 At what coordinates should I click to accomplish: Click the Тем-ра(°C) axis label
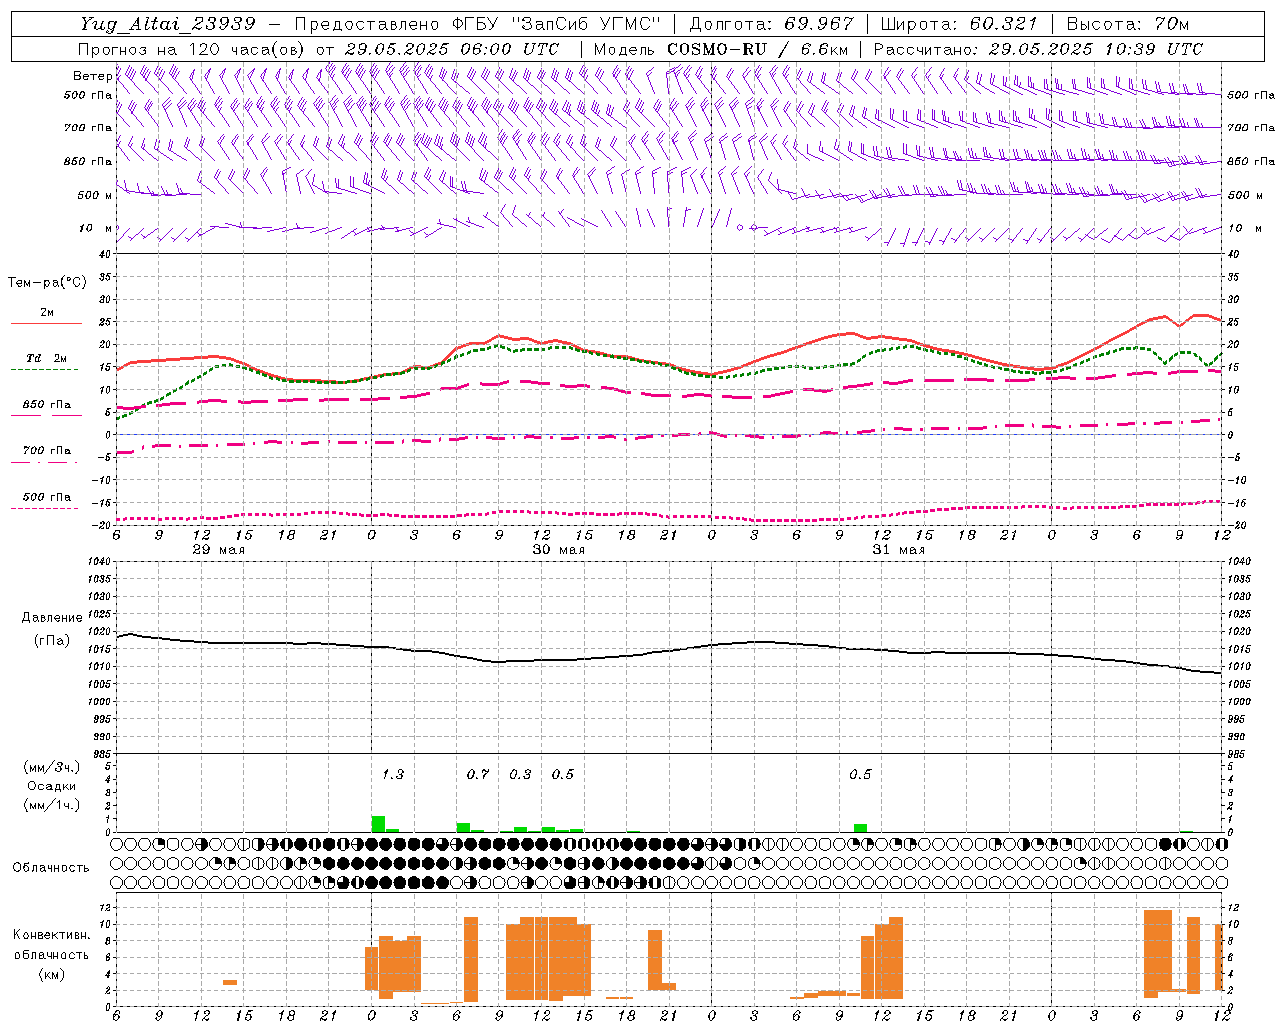coord(47,283)
